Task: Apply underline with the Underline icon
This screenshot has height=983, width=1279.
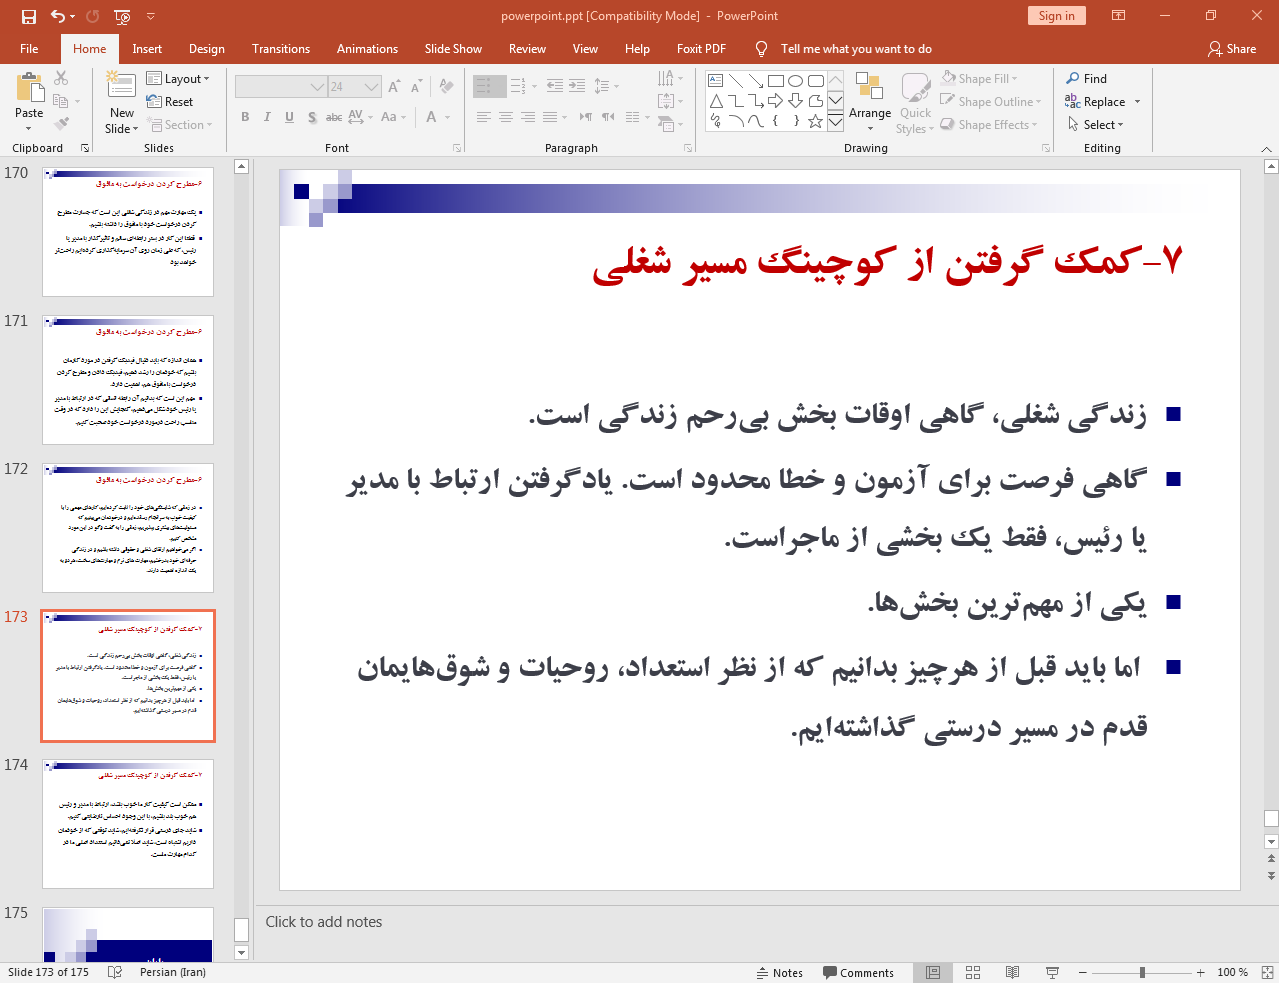Action: tap(288, 117)
